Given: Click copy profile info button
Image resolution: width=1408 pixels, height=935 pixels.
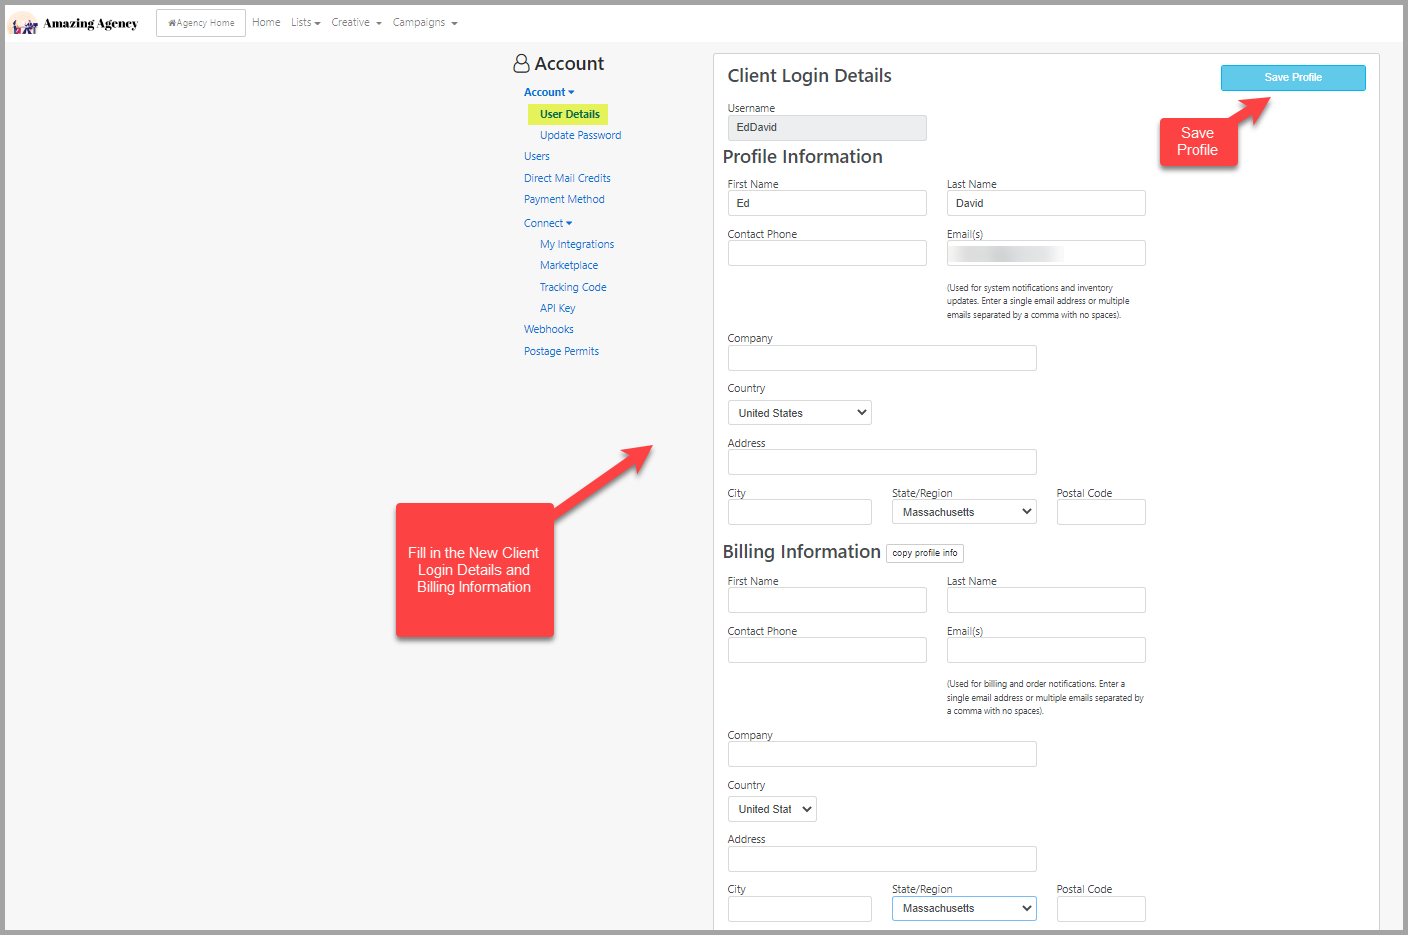Looking at the screenshot, I should coord(925,553).
